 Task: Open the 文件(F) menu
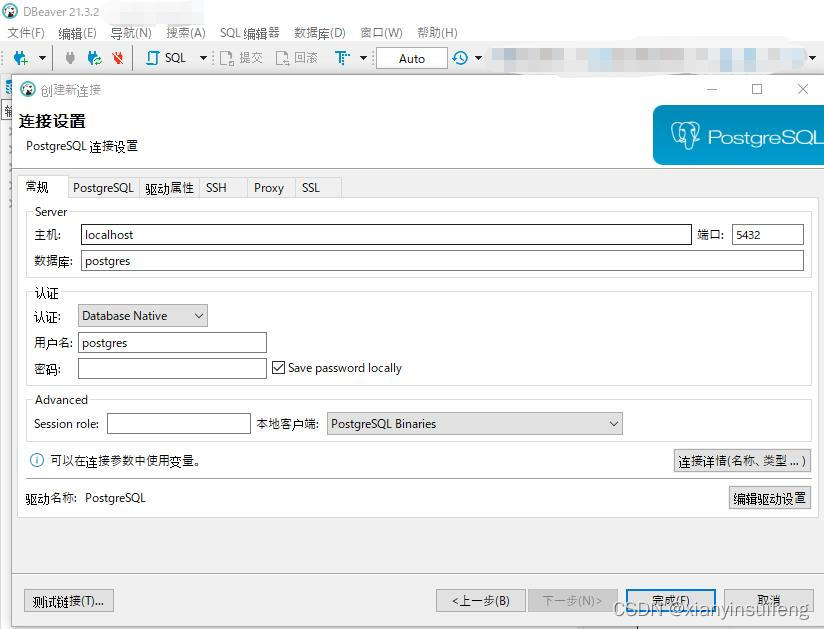coord(26,33)
